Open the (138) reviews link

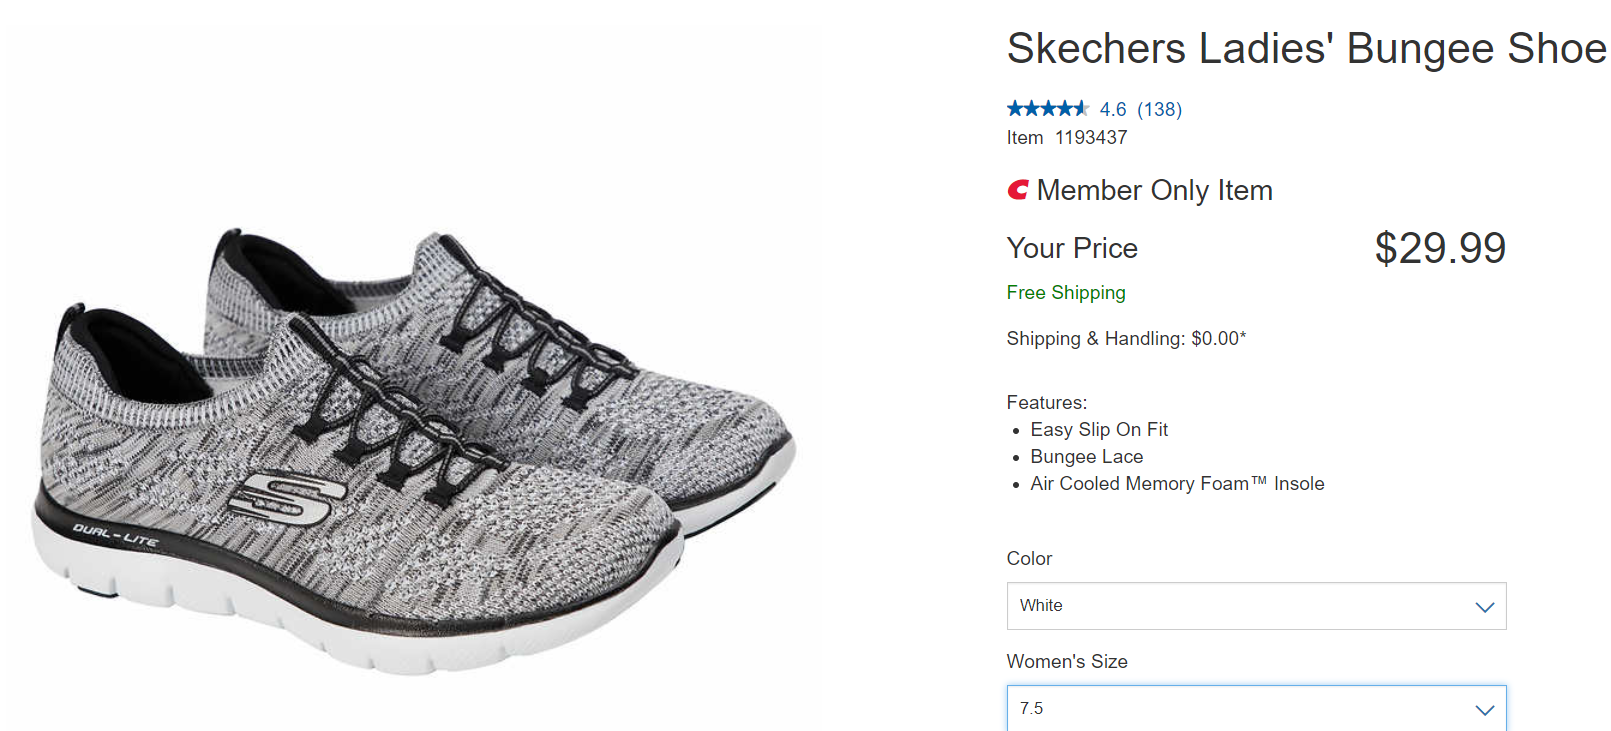[x=1159, y=110]
